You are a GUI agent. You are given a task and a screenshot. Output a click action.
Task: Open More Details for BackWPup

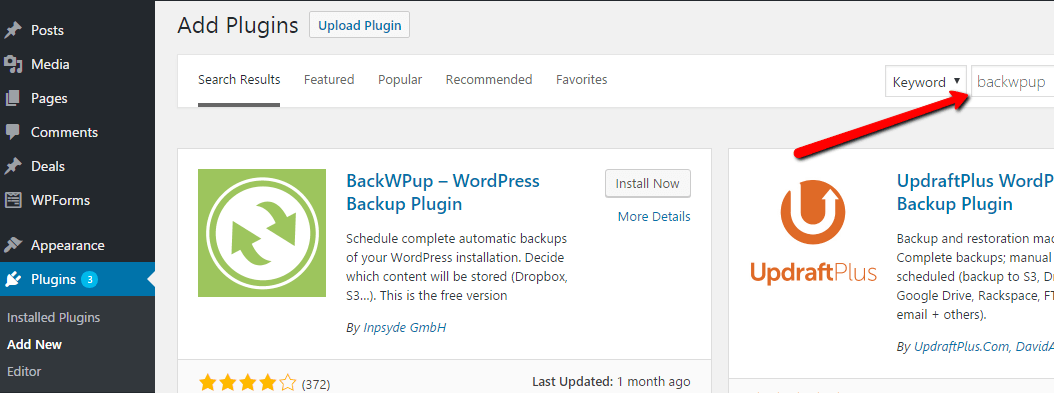[x=654, y=216]
